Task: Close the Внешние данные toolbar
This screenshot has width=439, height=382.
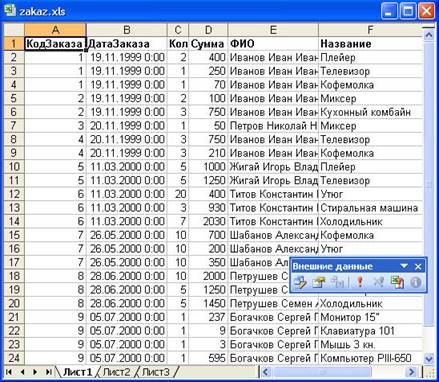Action: coord(418,266)
